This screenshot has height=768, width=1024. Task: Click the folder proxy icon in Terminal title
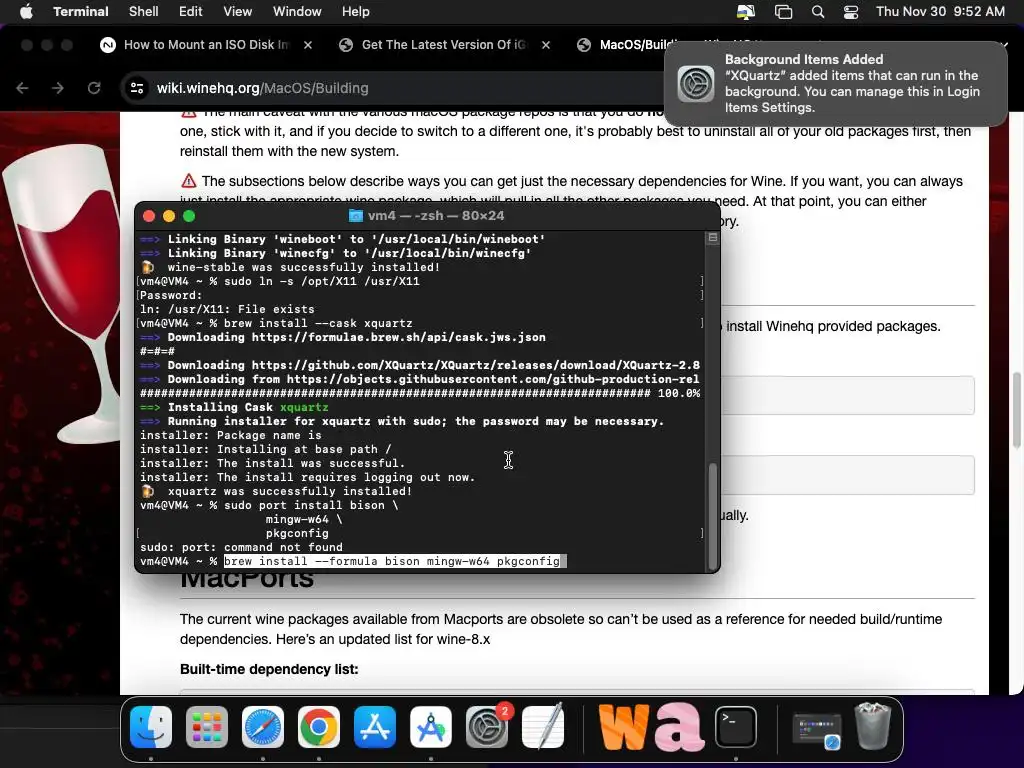(x=355, y=216)
